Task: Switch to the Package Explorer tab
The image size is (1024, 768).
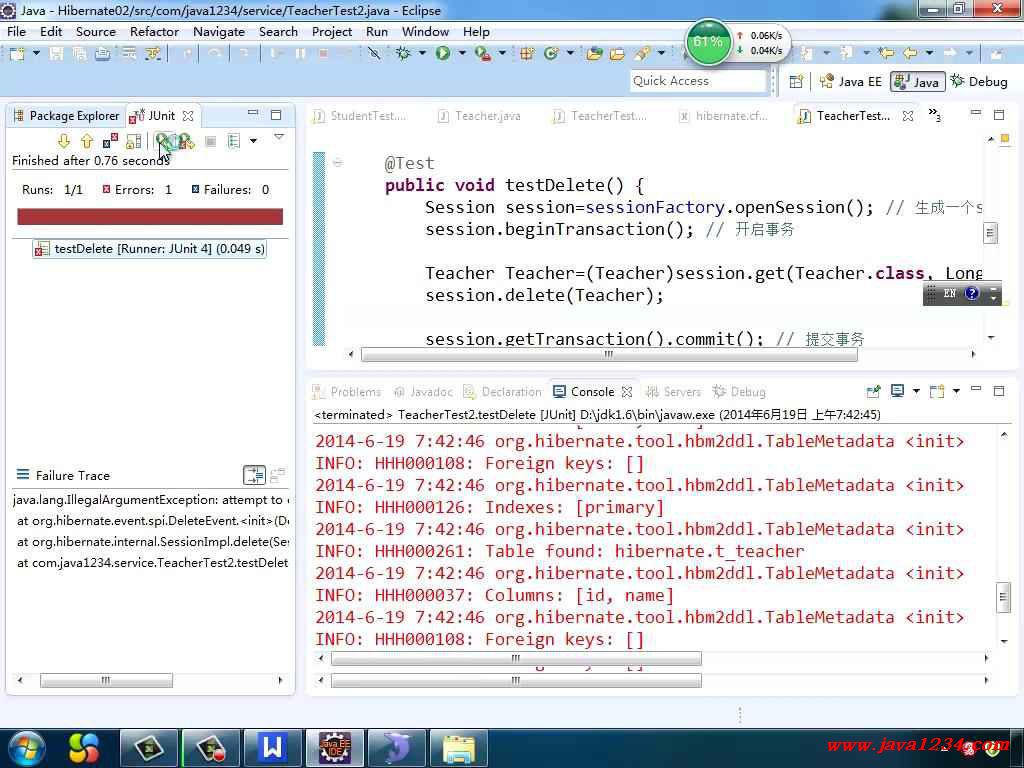Action: [66, 116]
